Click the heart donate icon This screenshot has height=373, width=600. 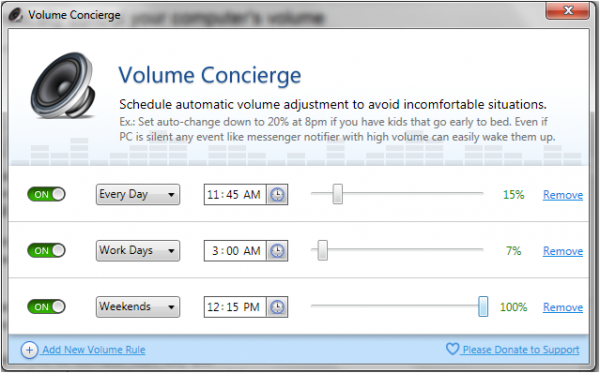(452, 349)
